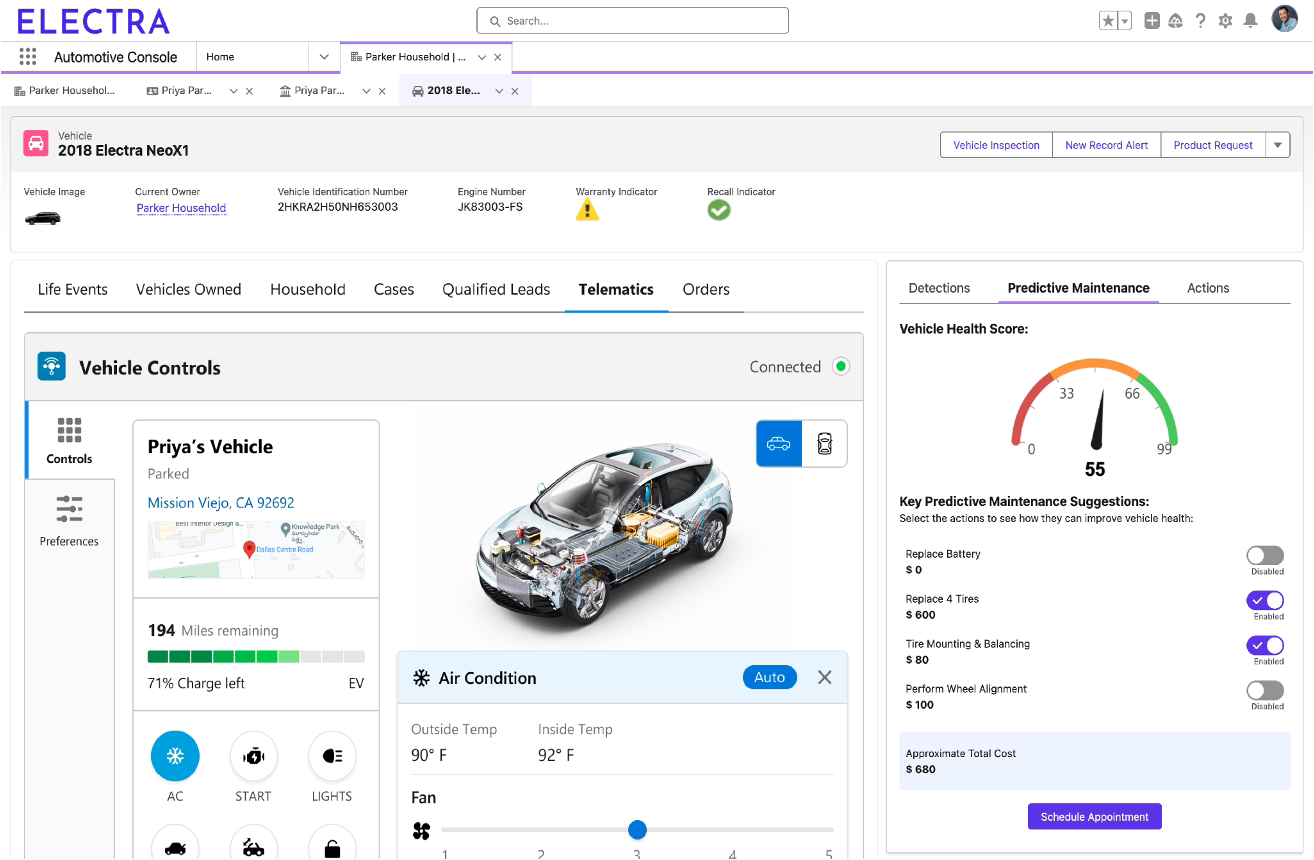Open the Parker Household owner link
1314x860 pixels.
tap(181, 208)
